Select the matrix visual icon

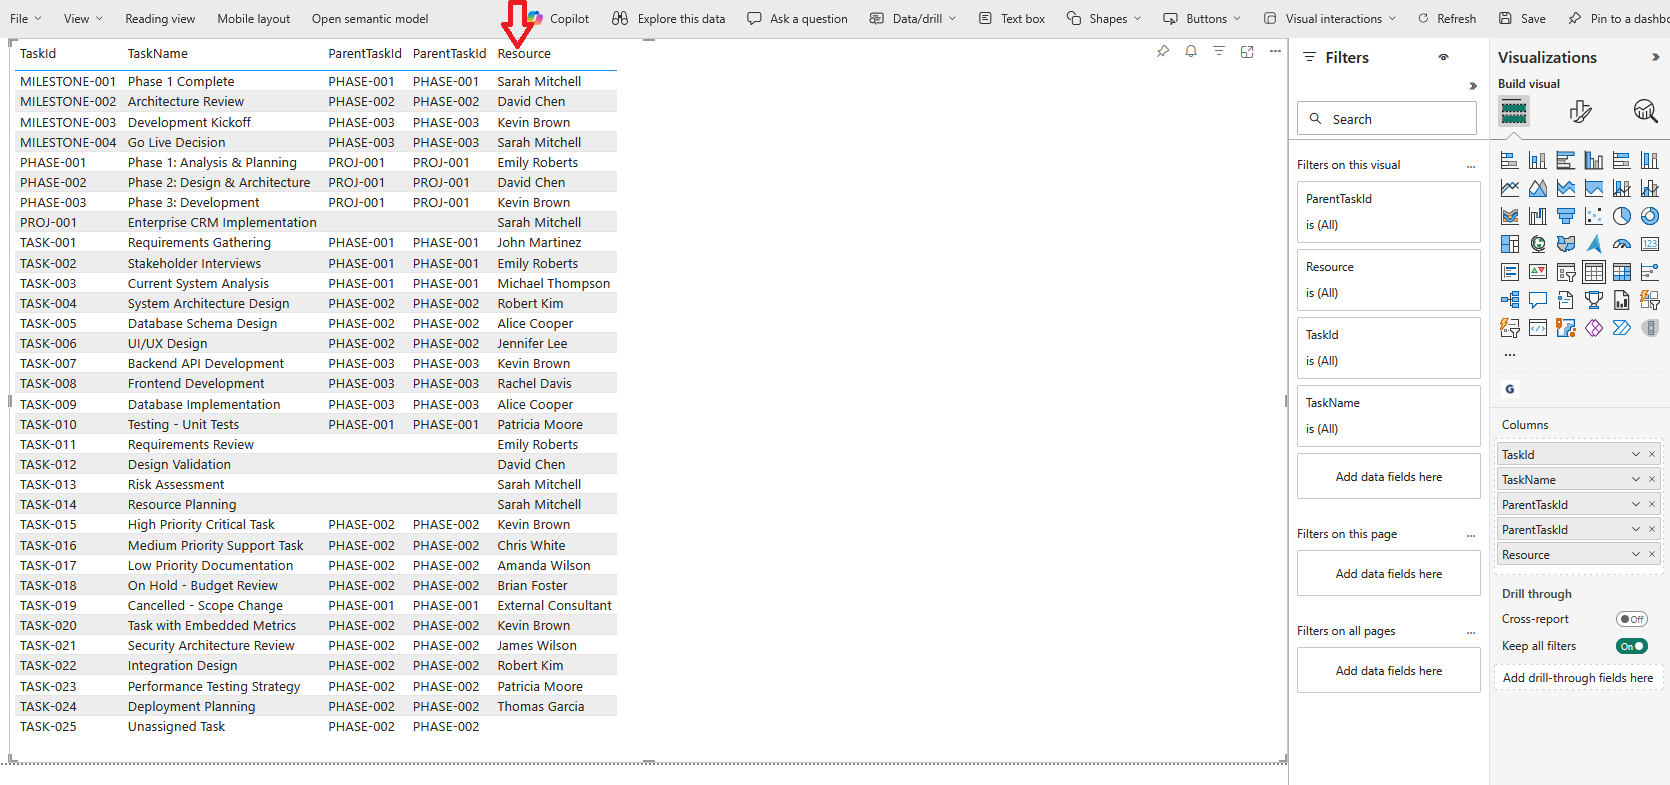pyautogui.click(x=1621, y=272)
